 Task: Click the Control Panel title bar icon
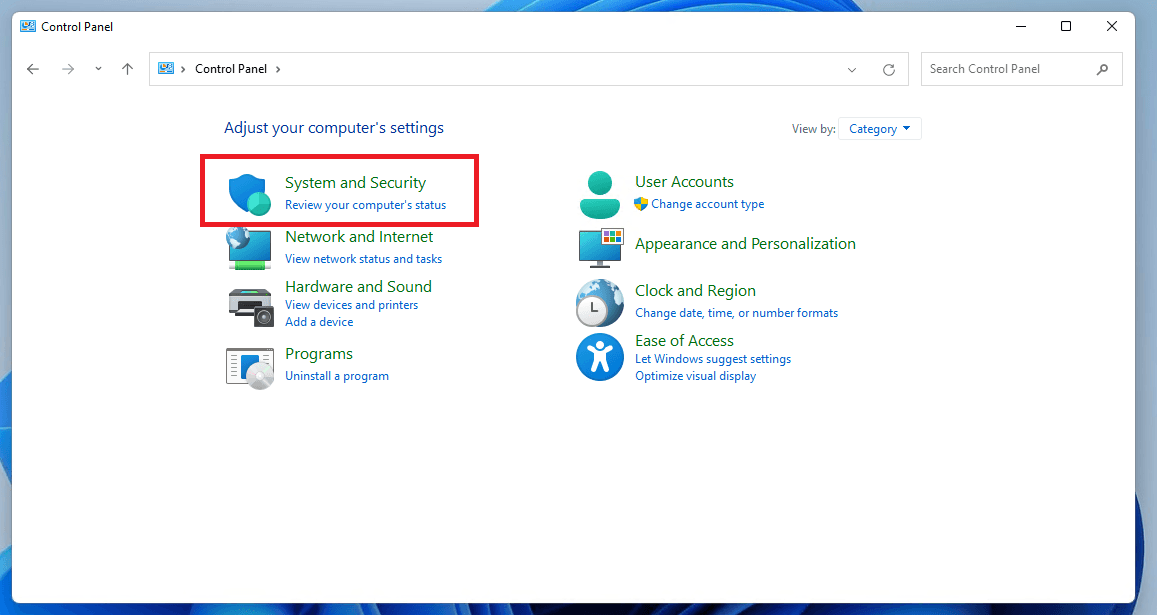coord(28,27)
